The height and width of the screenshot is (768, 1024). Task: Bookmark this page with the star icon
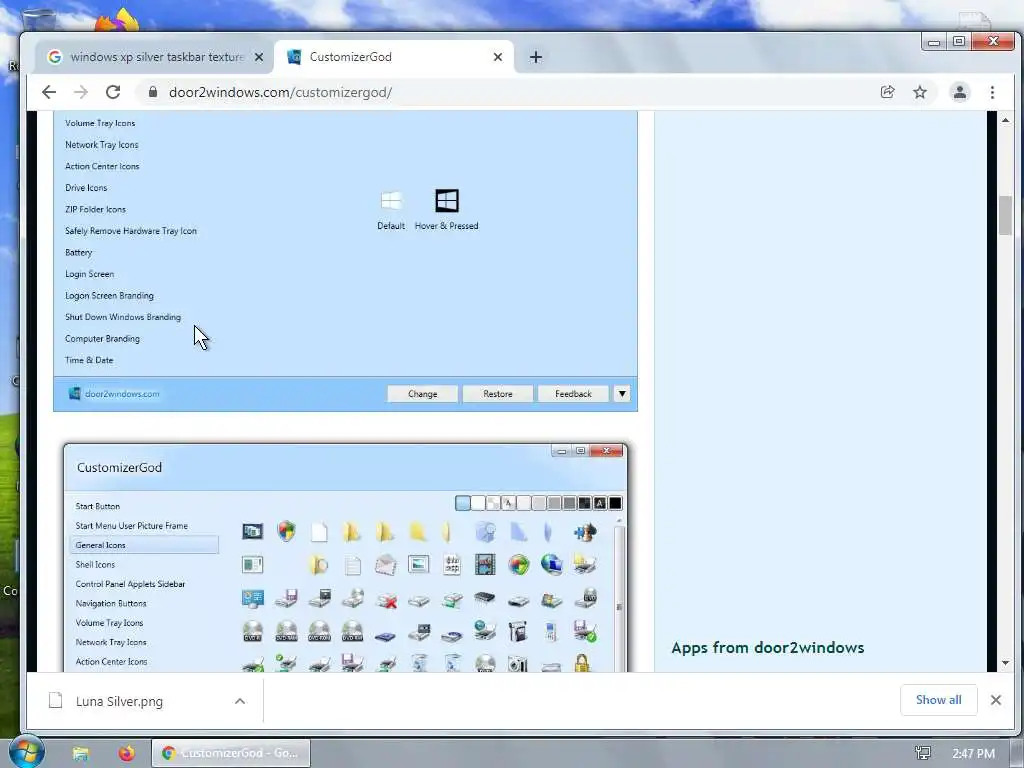pos(920,92)
